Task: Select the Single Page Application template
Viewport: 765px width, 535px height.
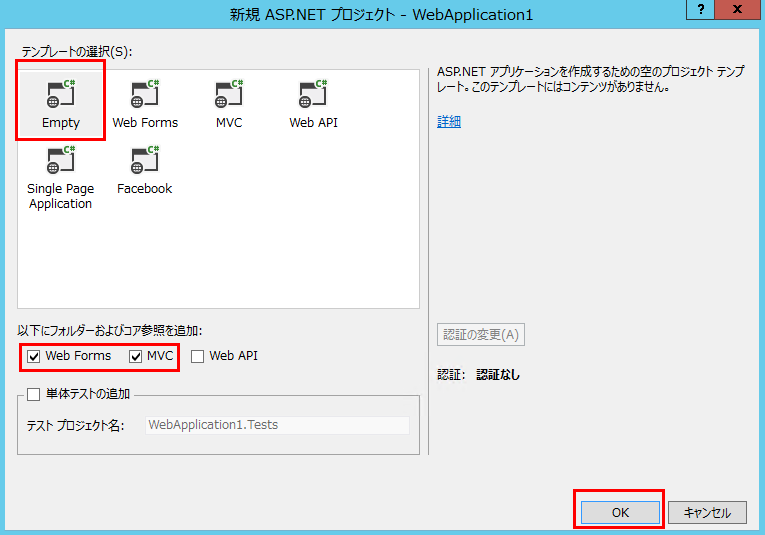Action: 60,178
